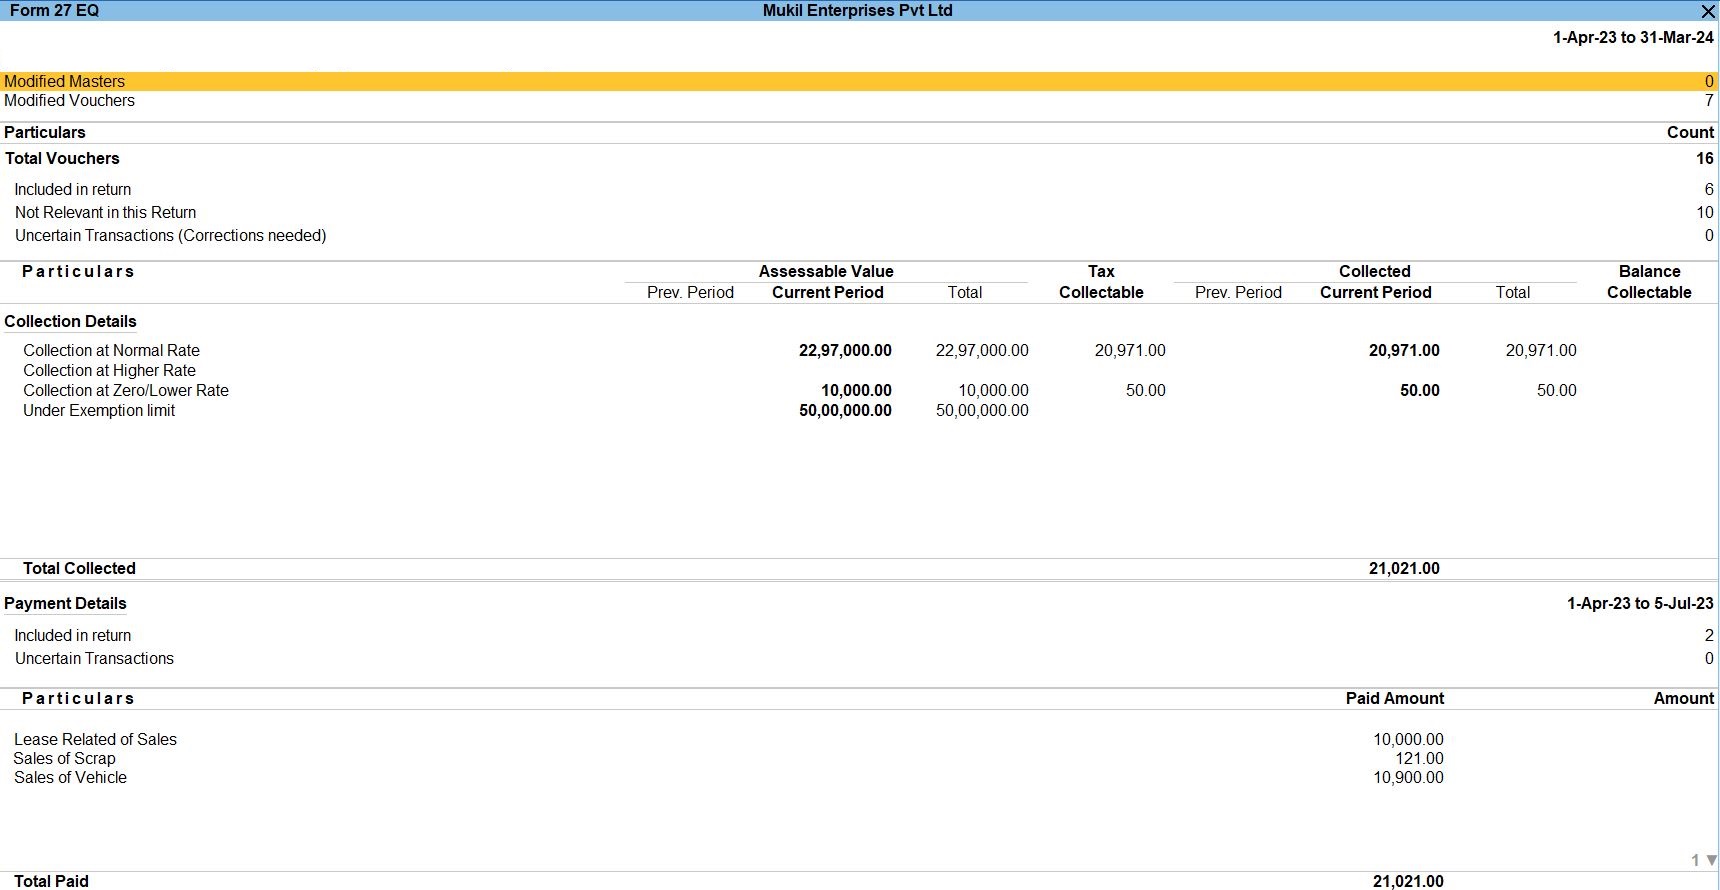Viewport: 1720px width, 890px height.
Task: Open the Modified Vouchers row
Action: coord(859,100)
